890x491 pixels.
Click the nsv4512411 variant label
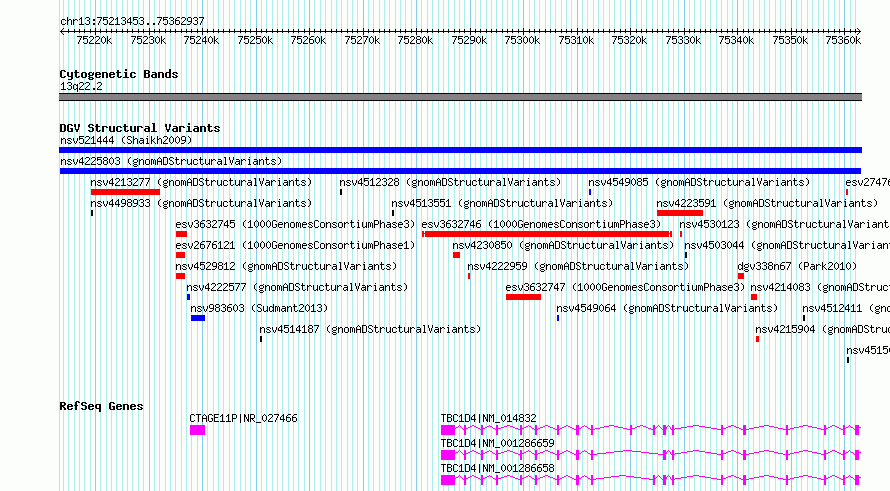coord(846,308)
